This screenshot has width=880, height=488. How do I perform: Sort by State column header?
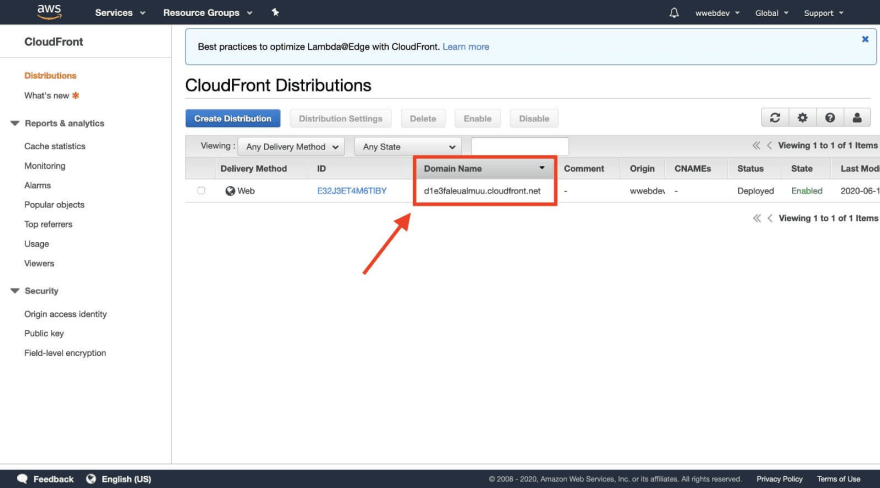coord(801,169)
